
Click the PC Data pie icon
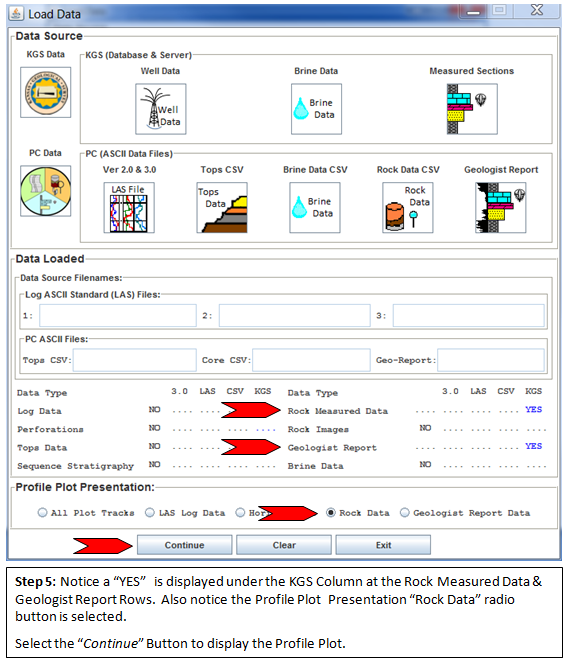tap(46, 191)
